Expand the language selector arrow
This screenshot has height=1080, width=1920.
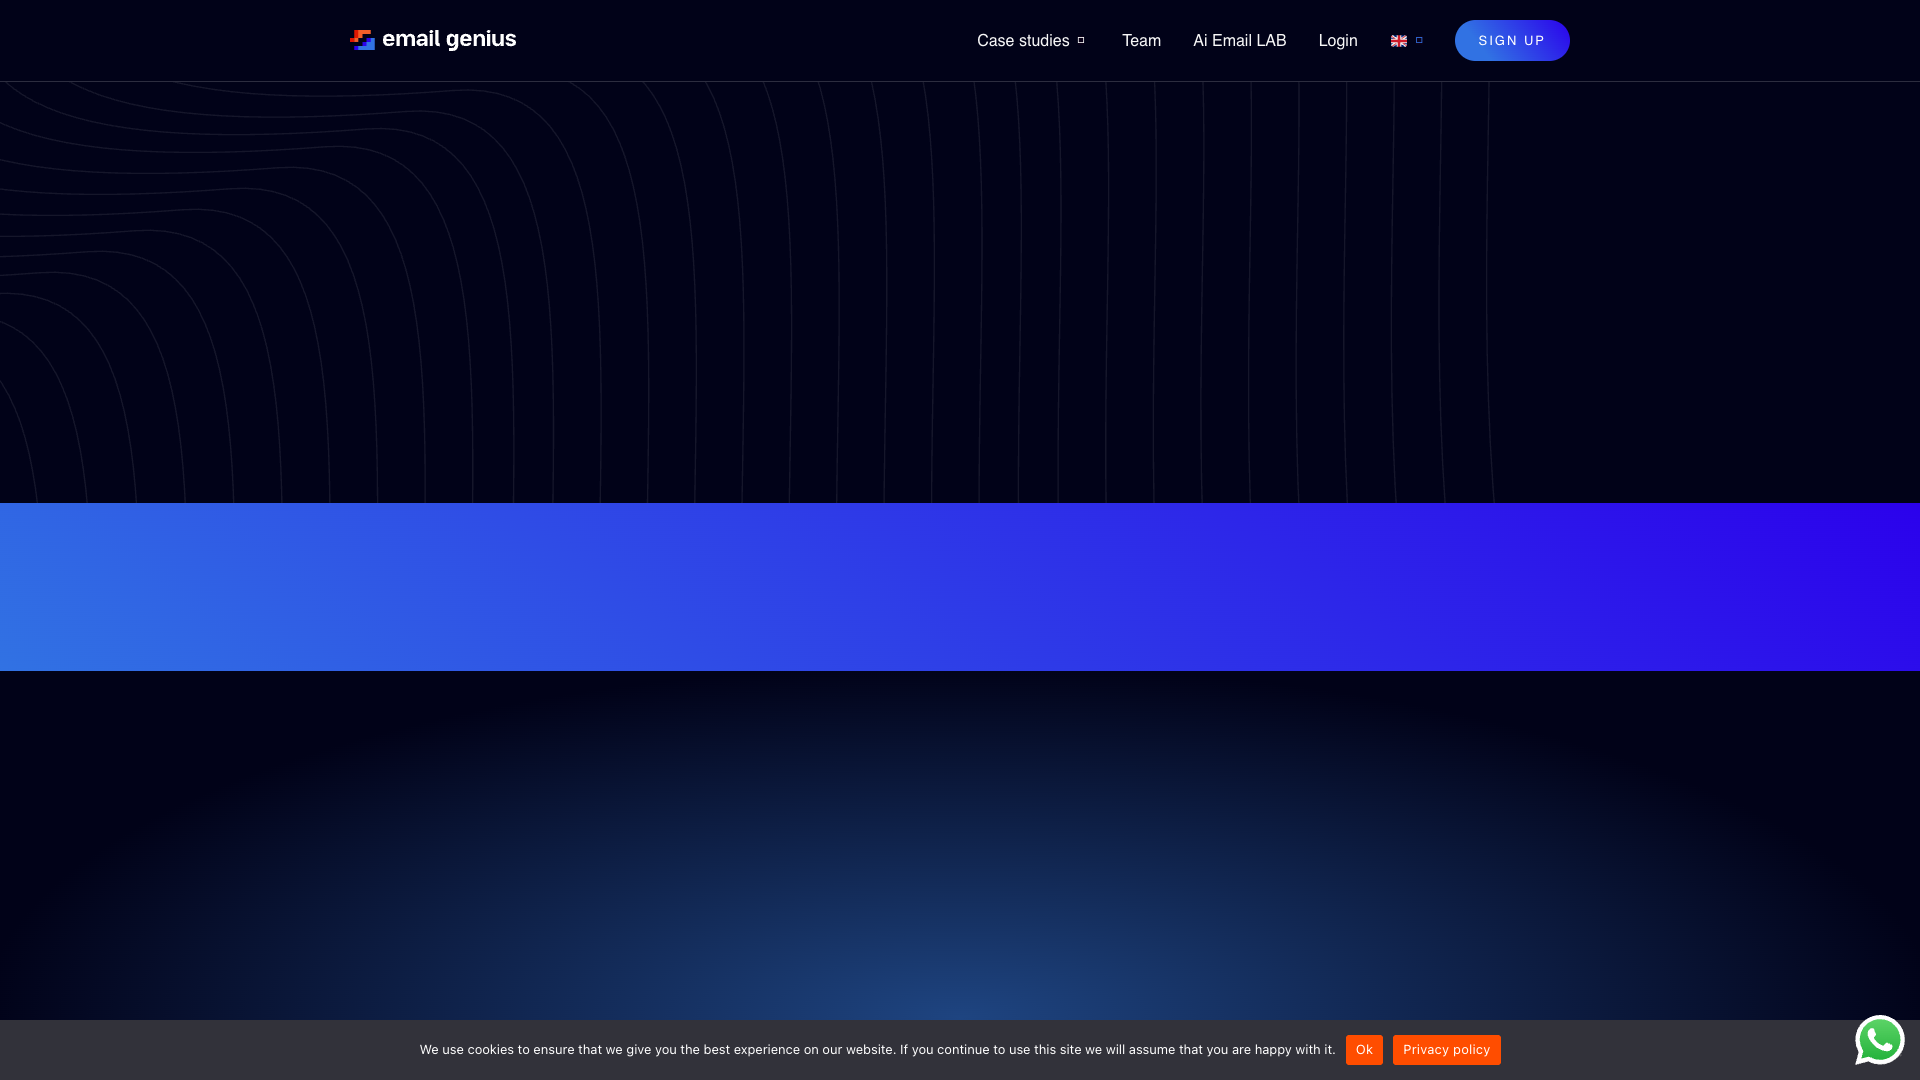point(1419,40)
